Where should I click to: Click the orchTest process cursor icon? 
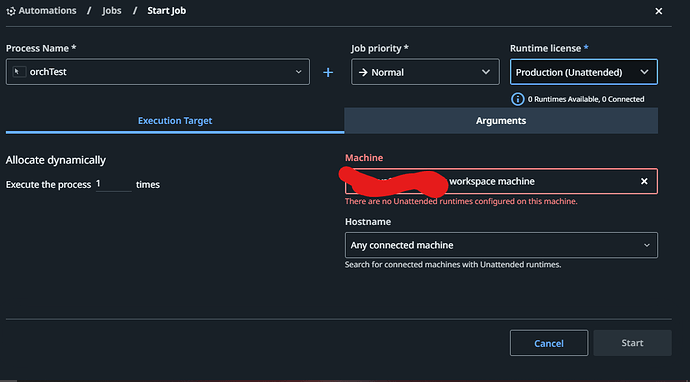[19, 72]
